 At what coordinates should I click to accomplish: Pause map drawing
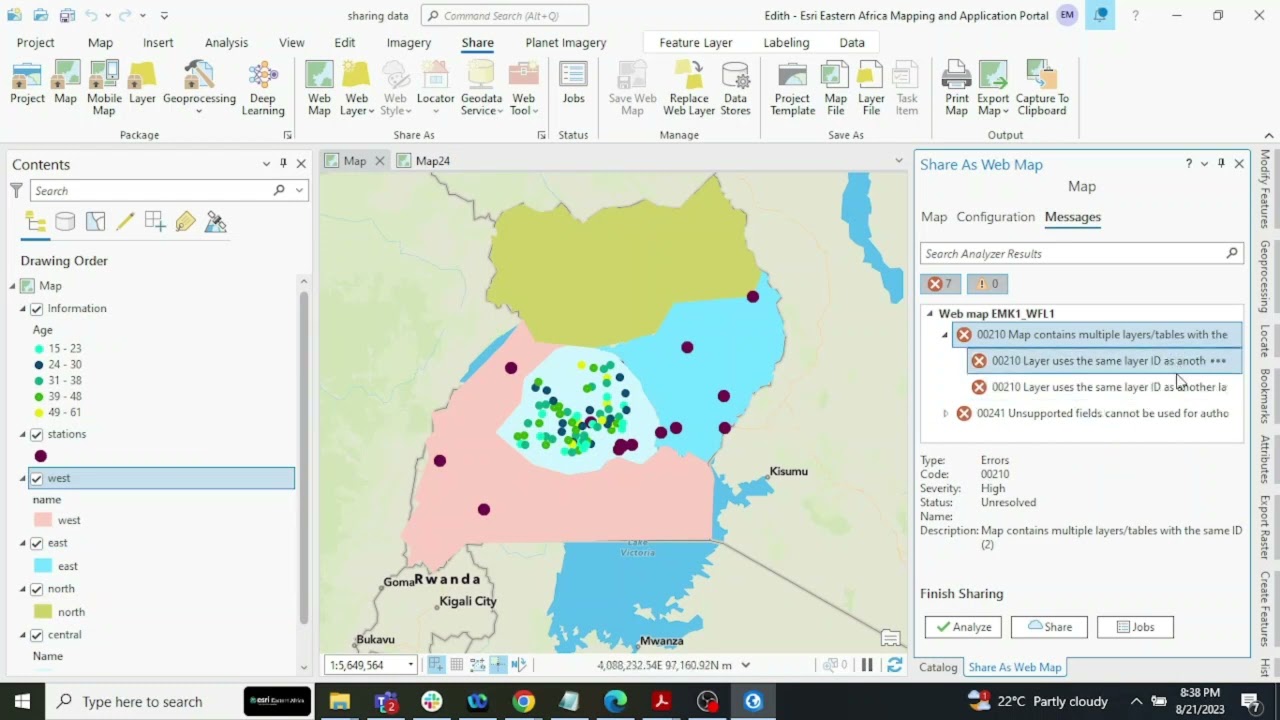pos(867,665)
